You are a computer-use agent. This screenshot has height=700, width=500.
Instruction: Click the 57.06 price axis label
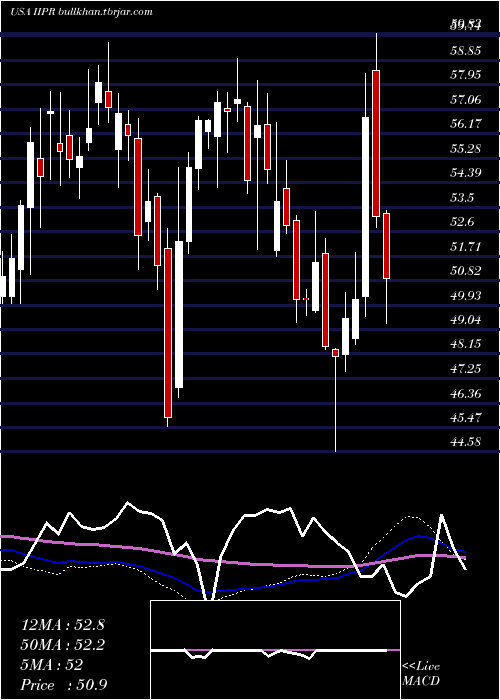[465, 99]
